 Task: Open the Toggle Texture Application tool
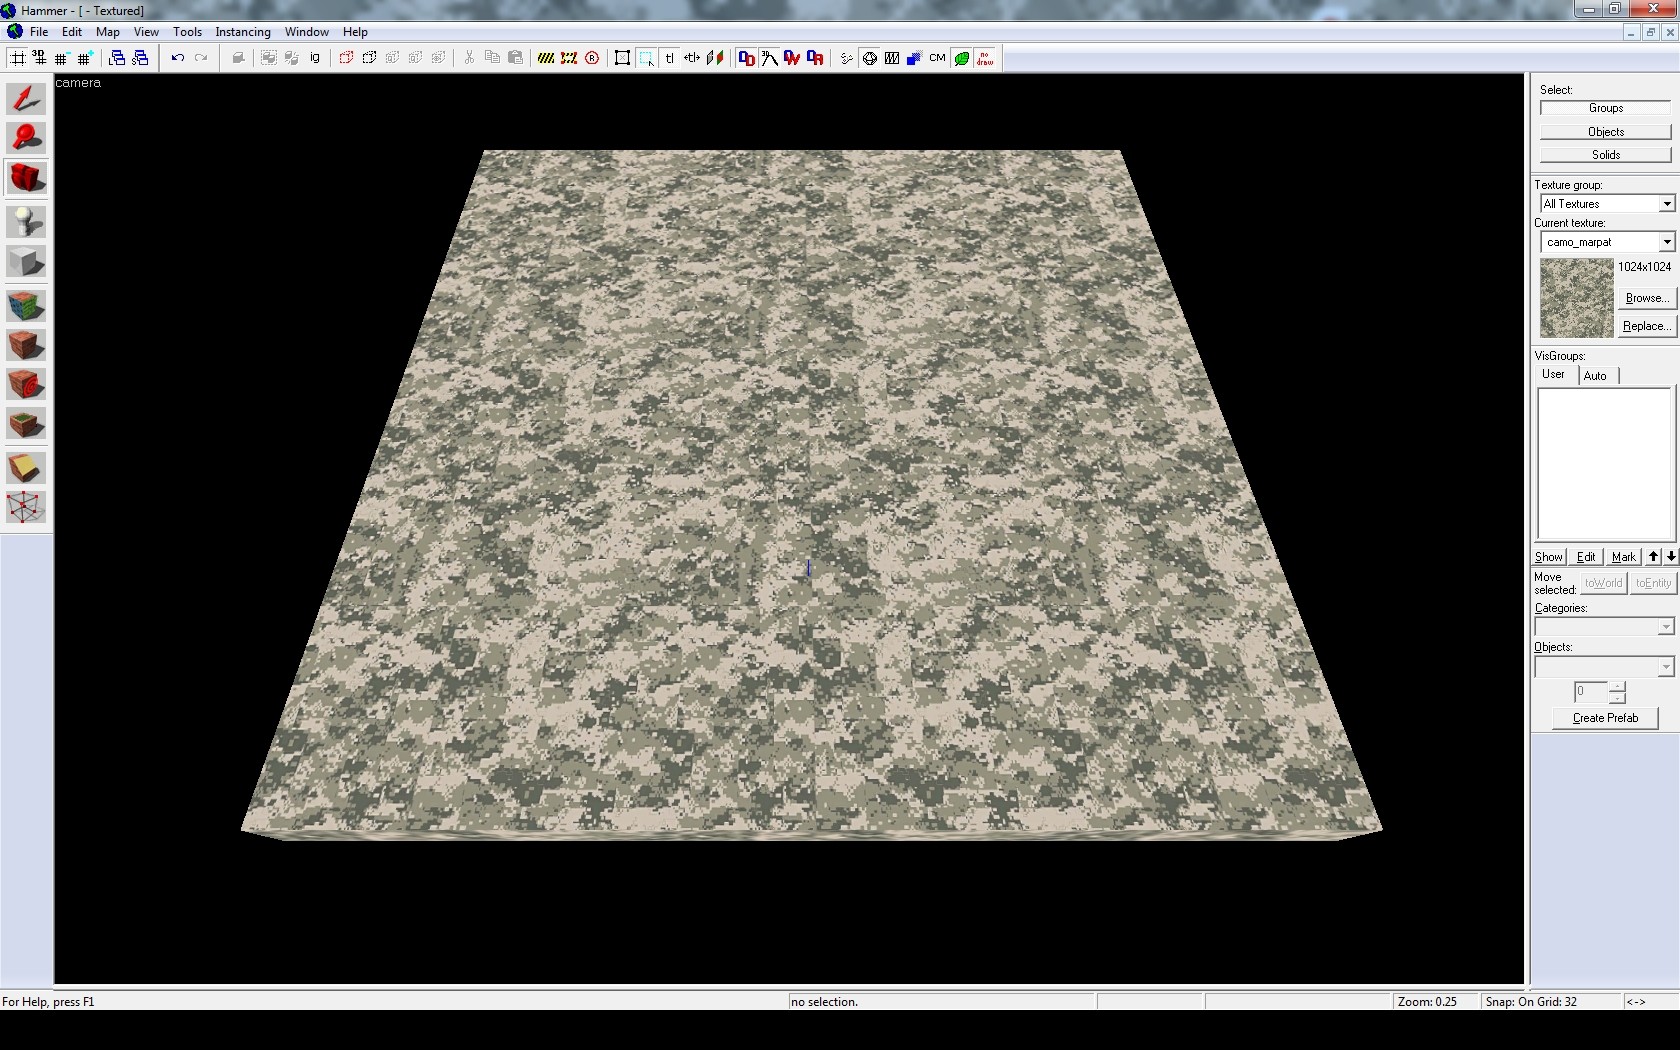(26, 306)
